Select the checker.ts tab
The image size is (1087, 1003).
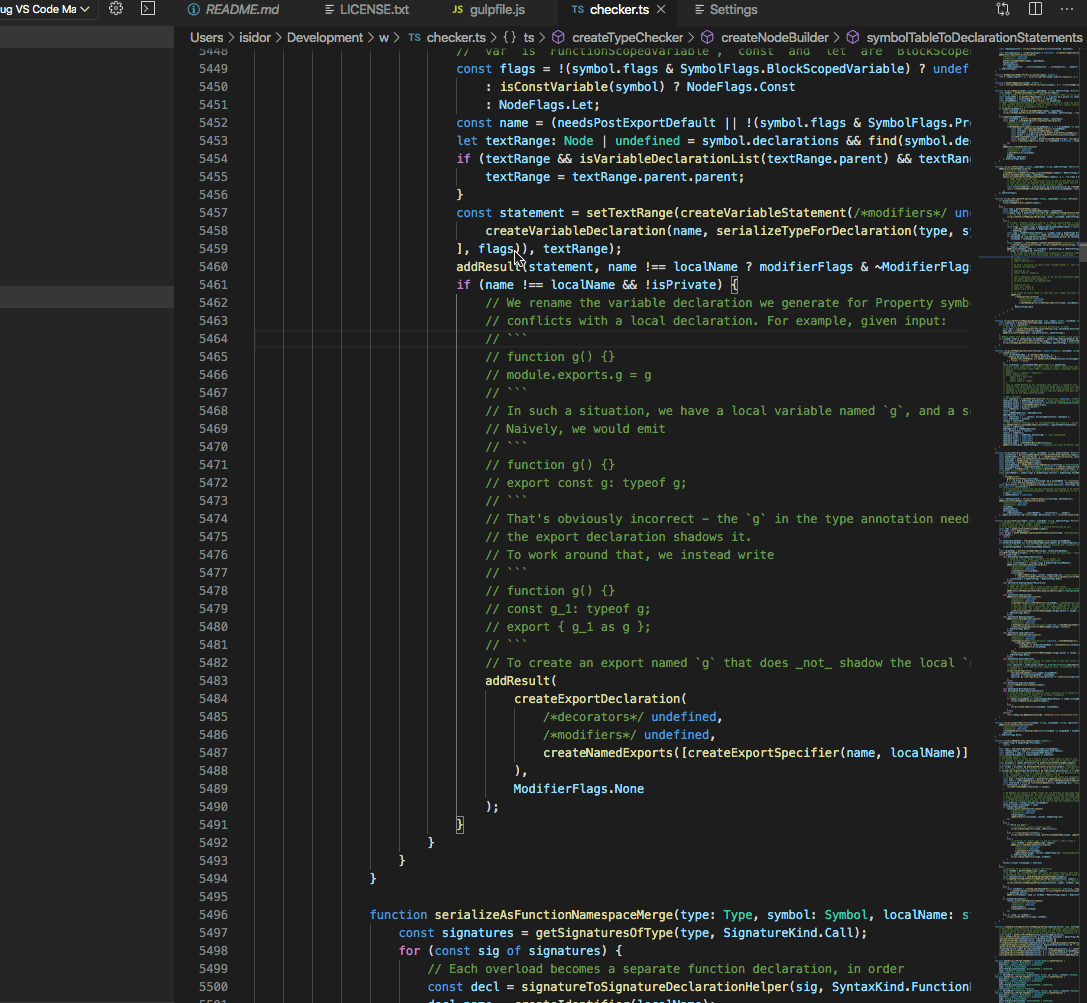619,10
